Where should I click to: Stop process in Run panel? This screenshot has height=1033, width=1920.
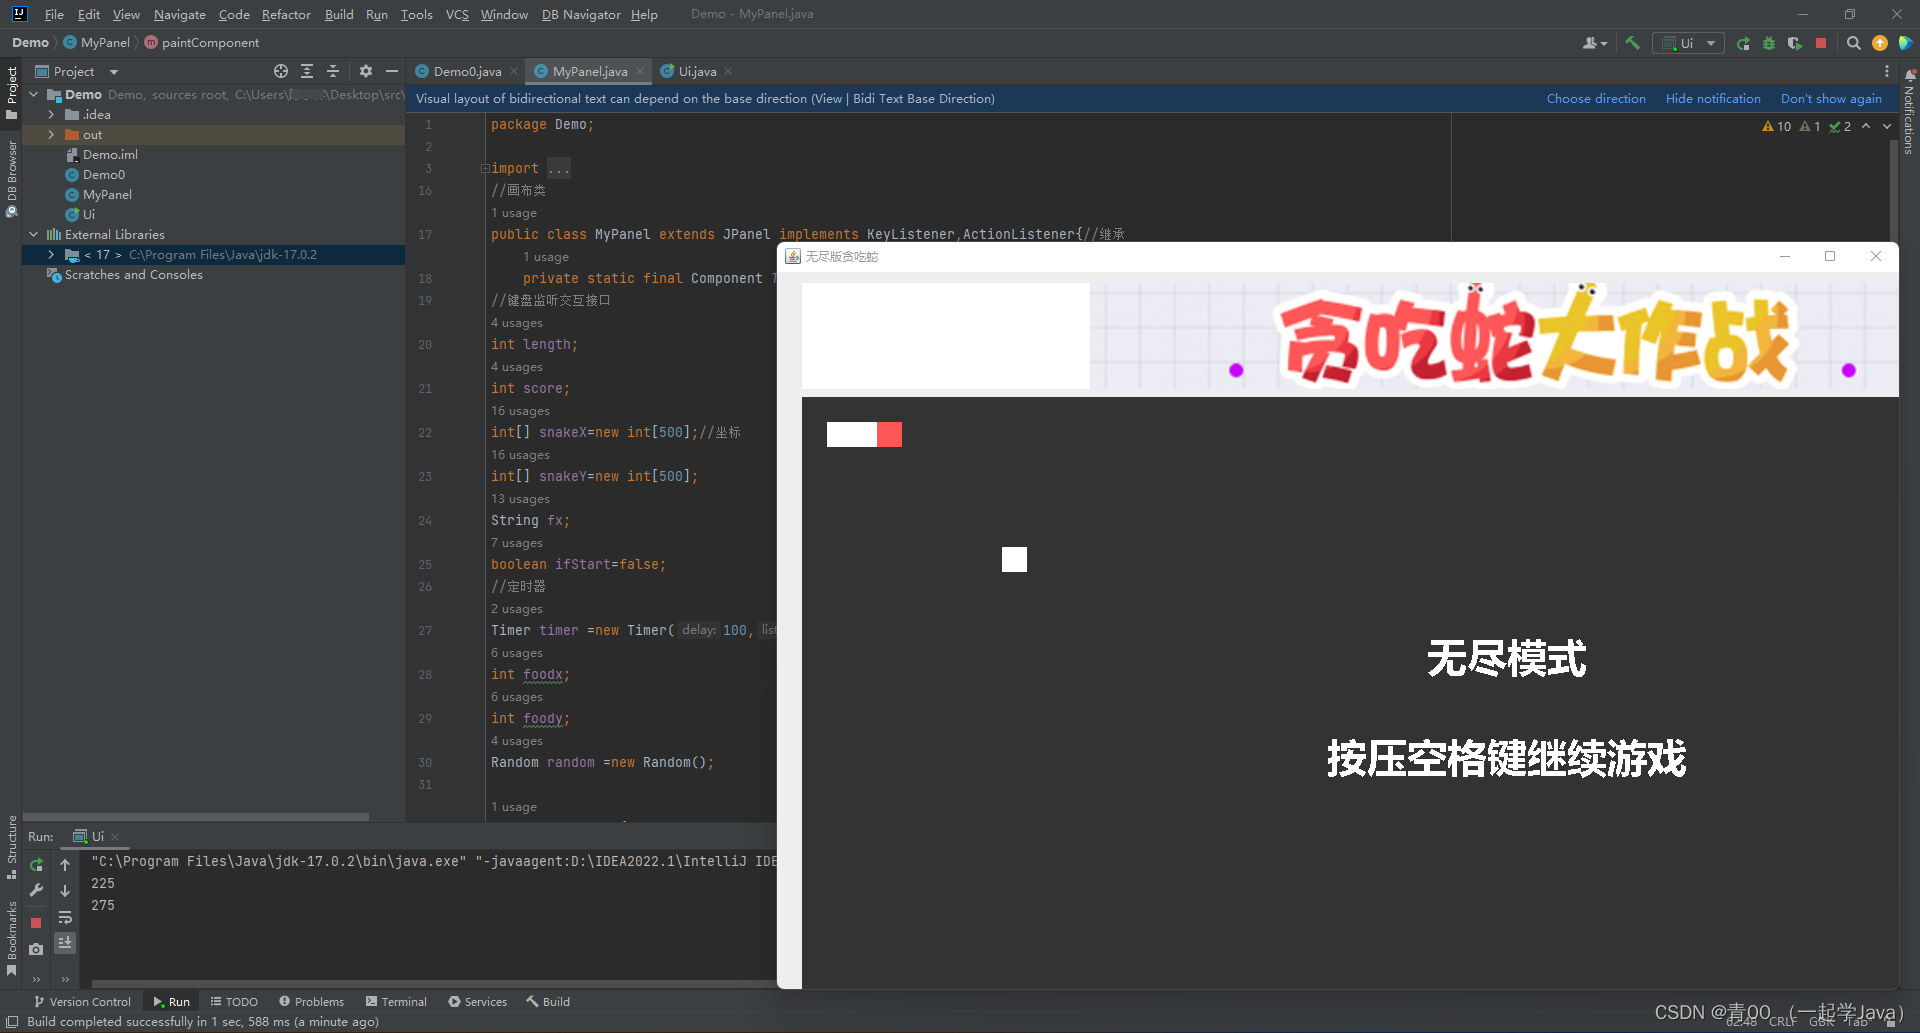pyautogui.click(x=36, y=923)
